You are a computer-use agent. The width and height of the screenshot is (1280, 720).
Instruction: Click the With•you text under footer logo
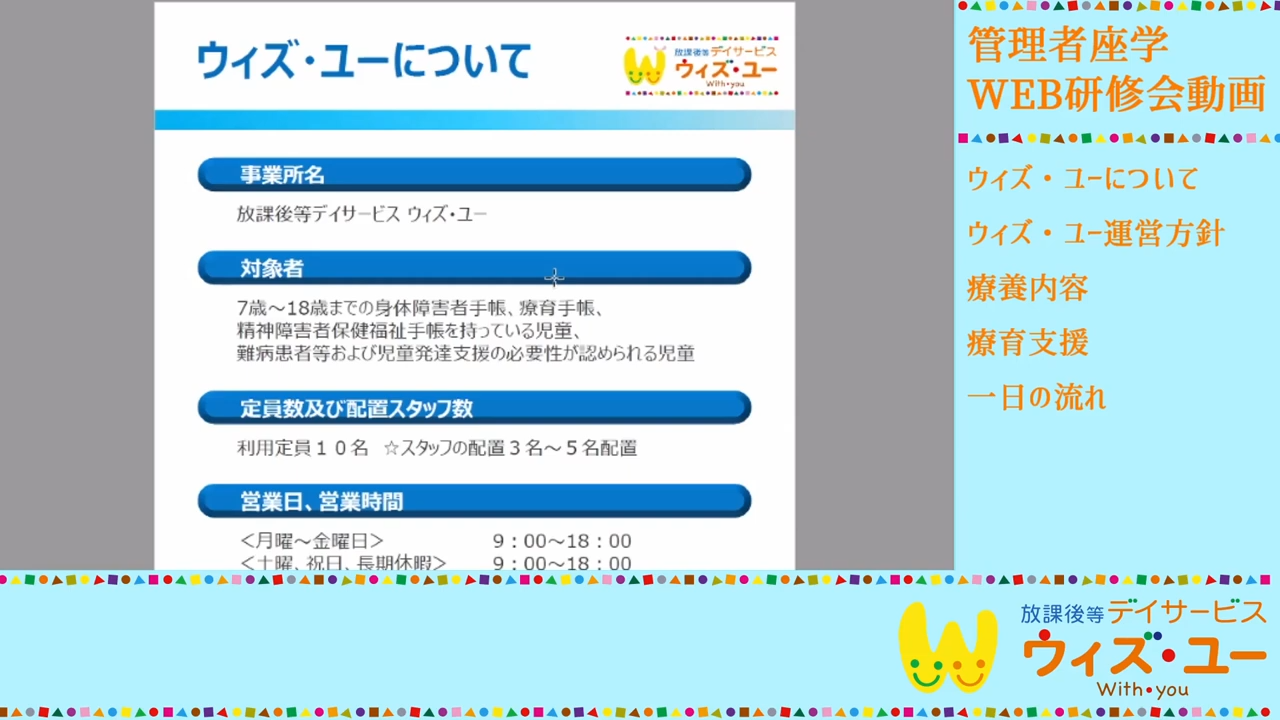tap(1142, 689)
